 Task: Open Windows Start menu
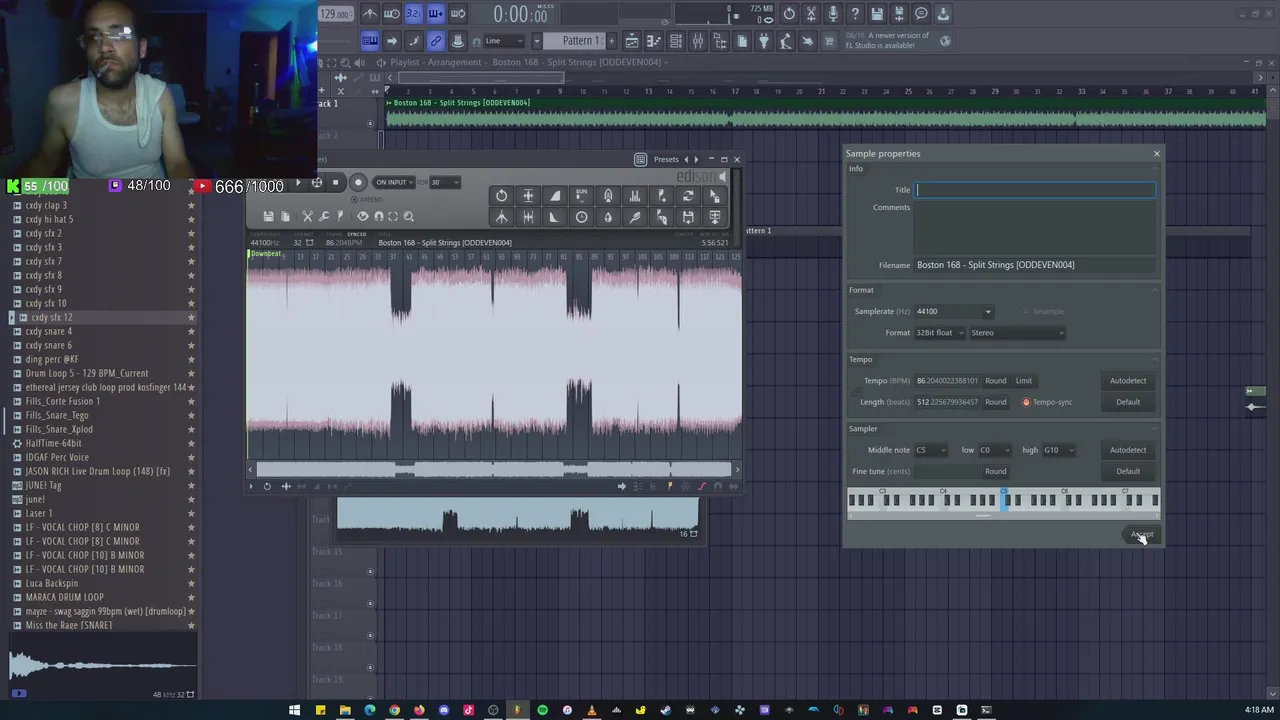[295, 710]
